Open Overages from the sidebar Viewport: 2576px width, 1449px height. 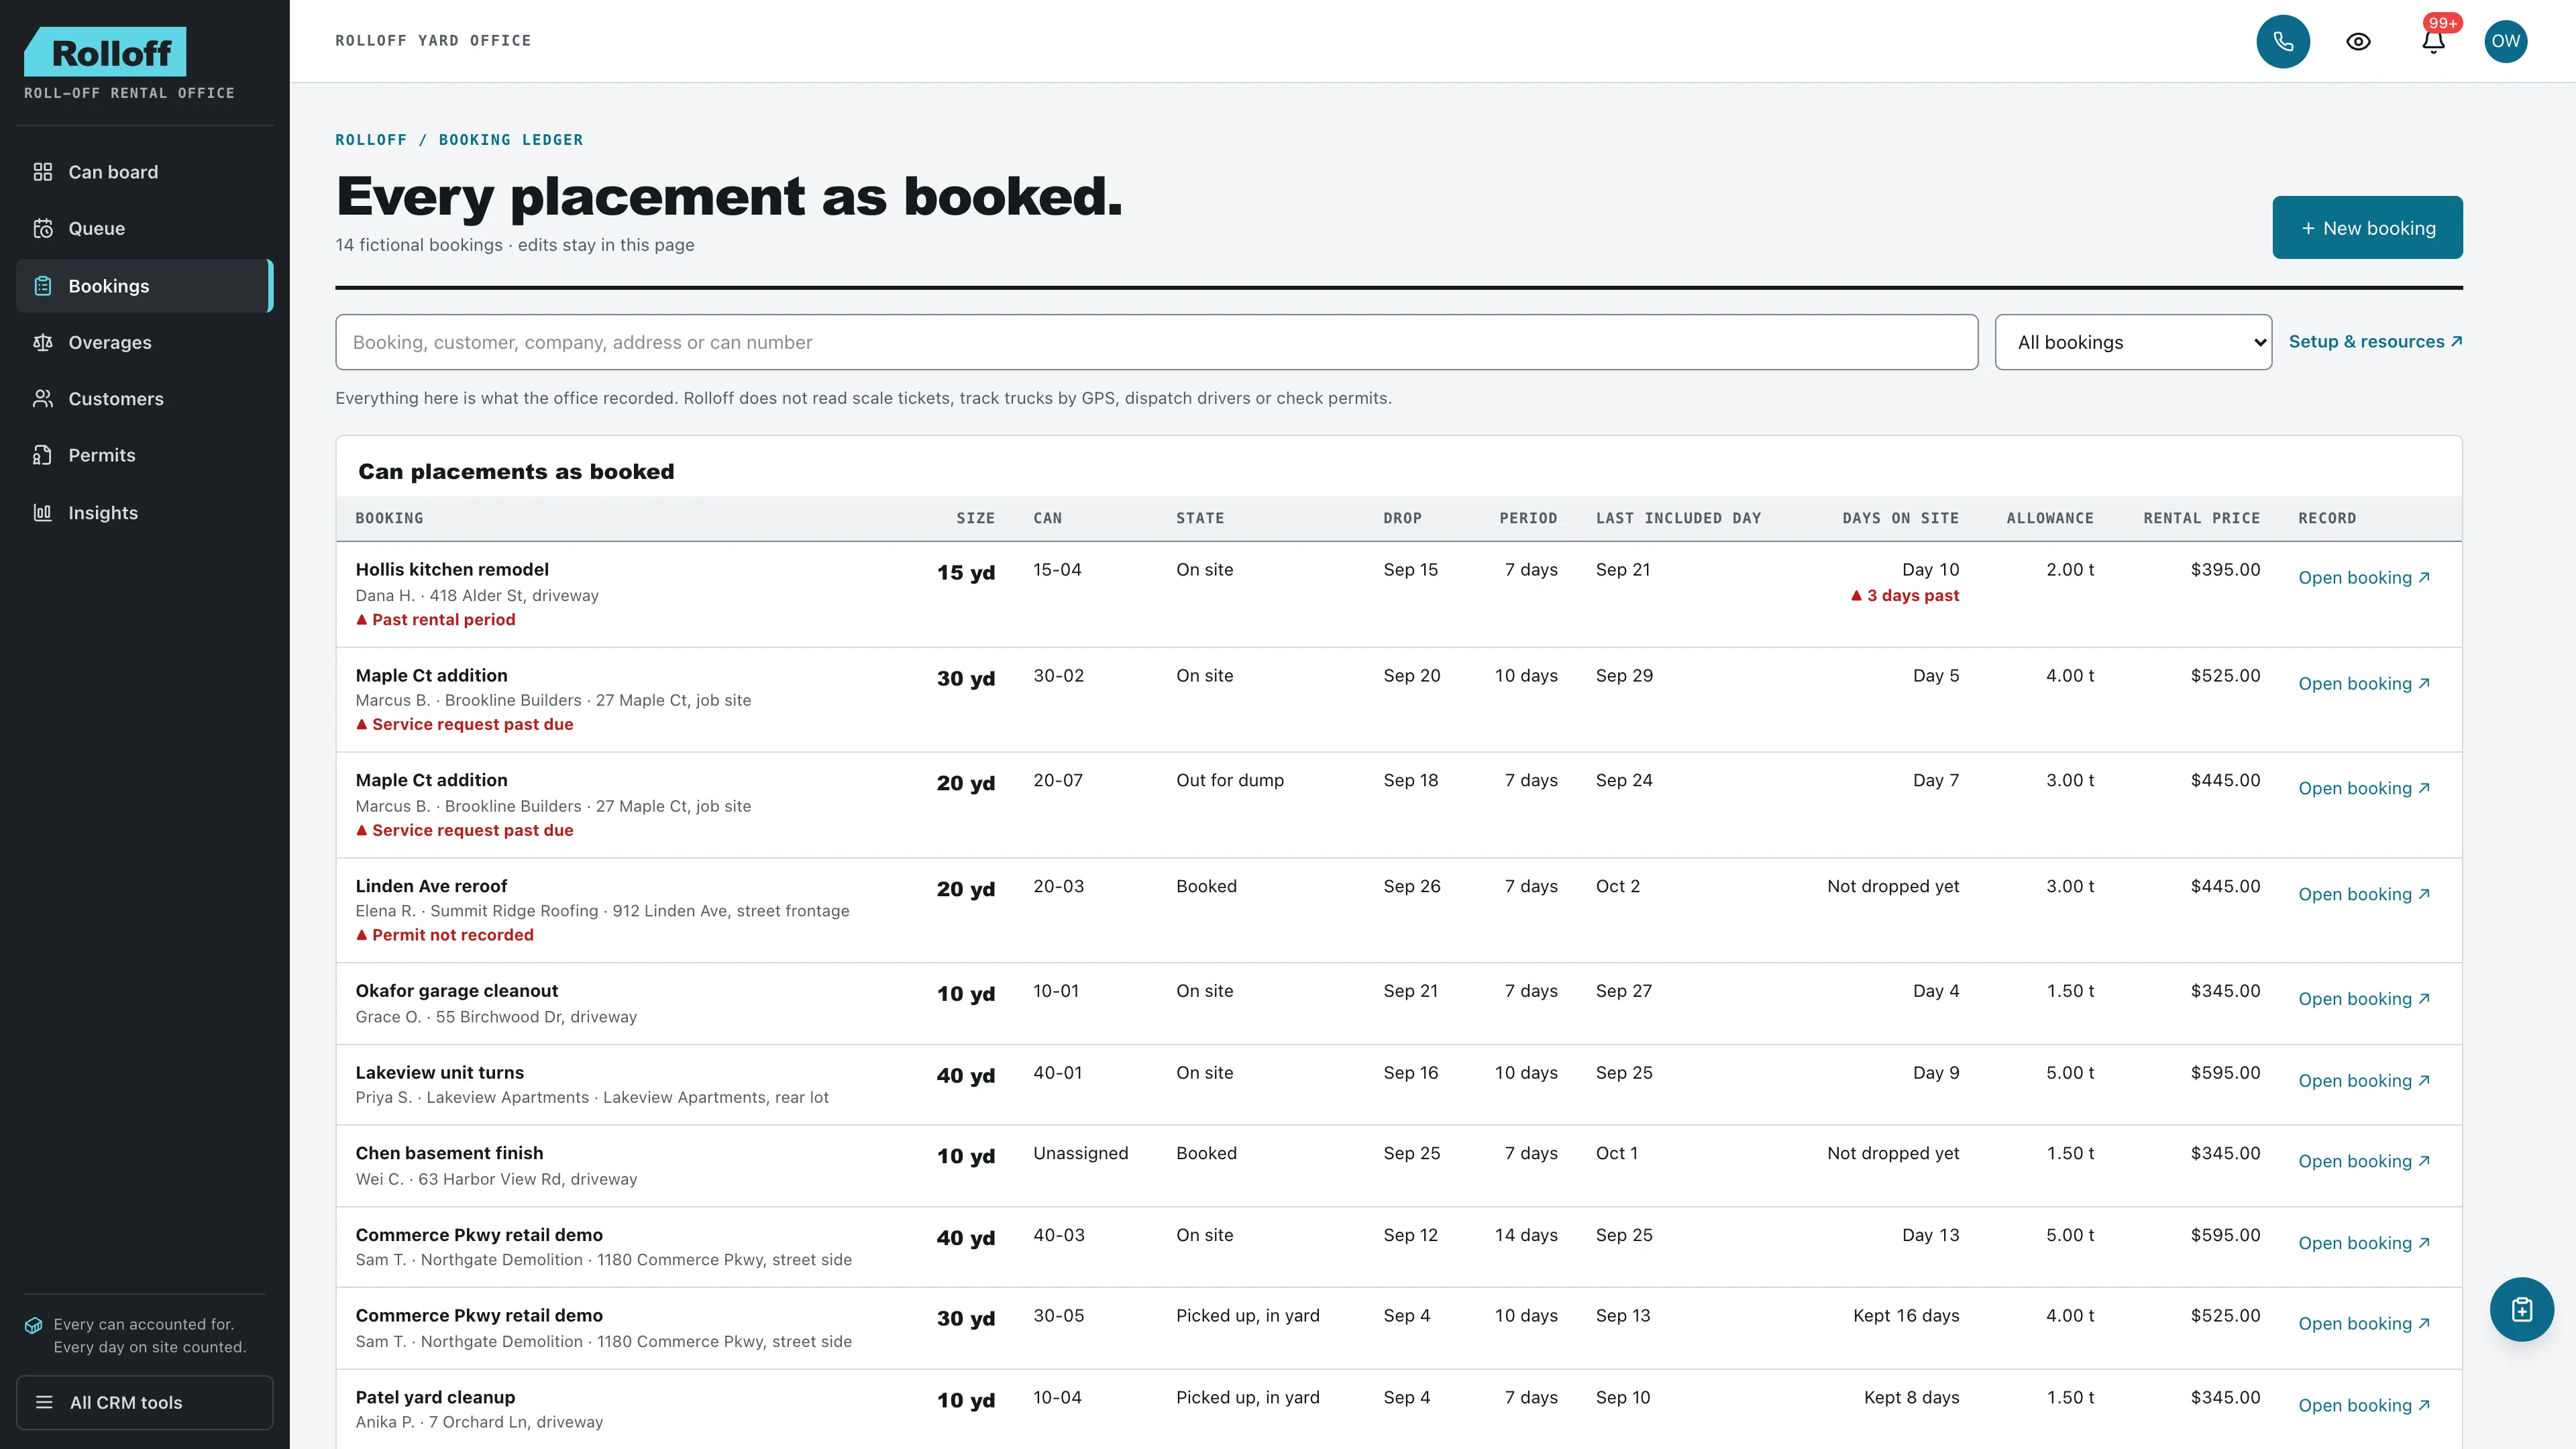coord(145,342)
